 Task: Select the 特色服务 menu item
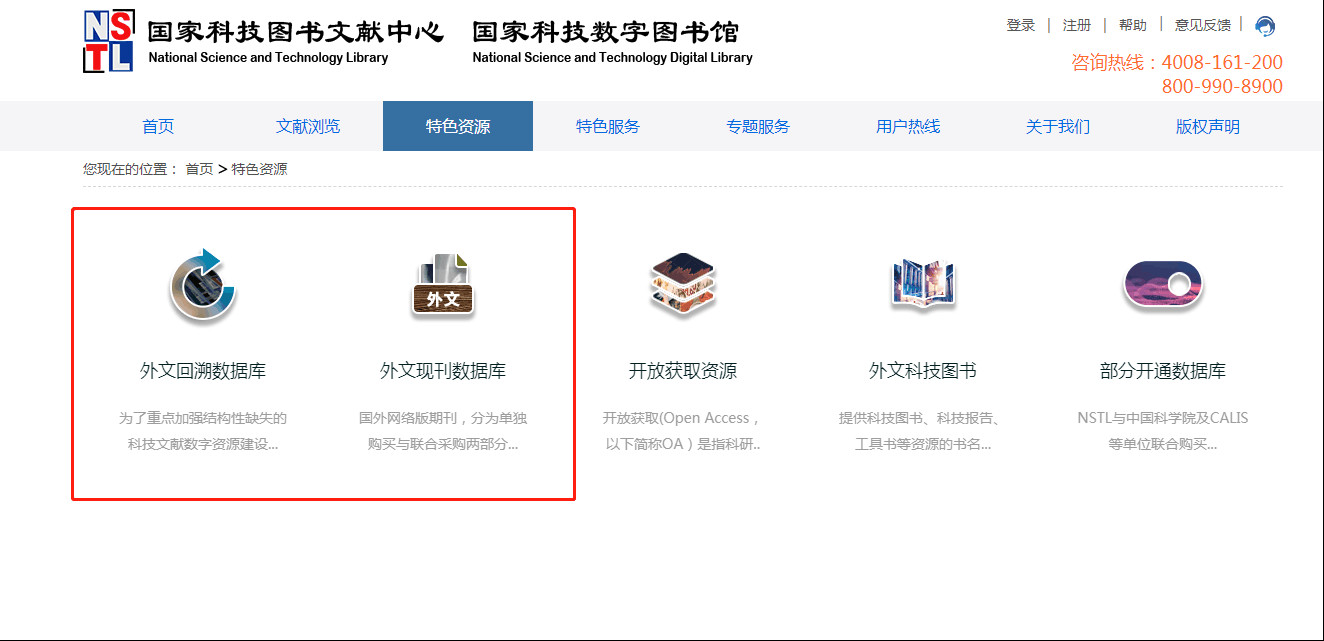[608, 126]
